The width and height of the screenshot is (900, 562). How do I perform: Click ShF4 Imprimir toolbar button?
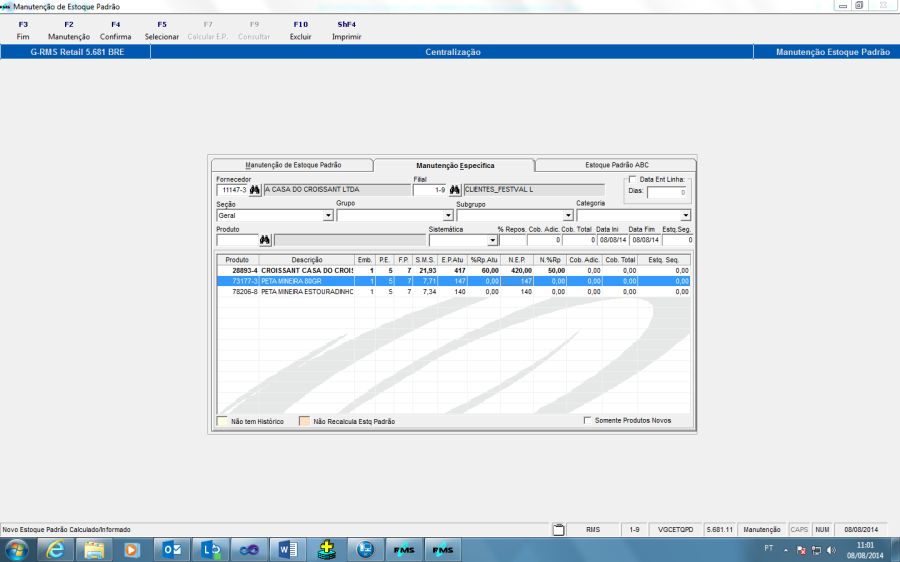point(347,30)
